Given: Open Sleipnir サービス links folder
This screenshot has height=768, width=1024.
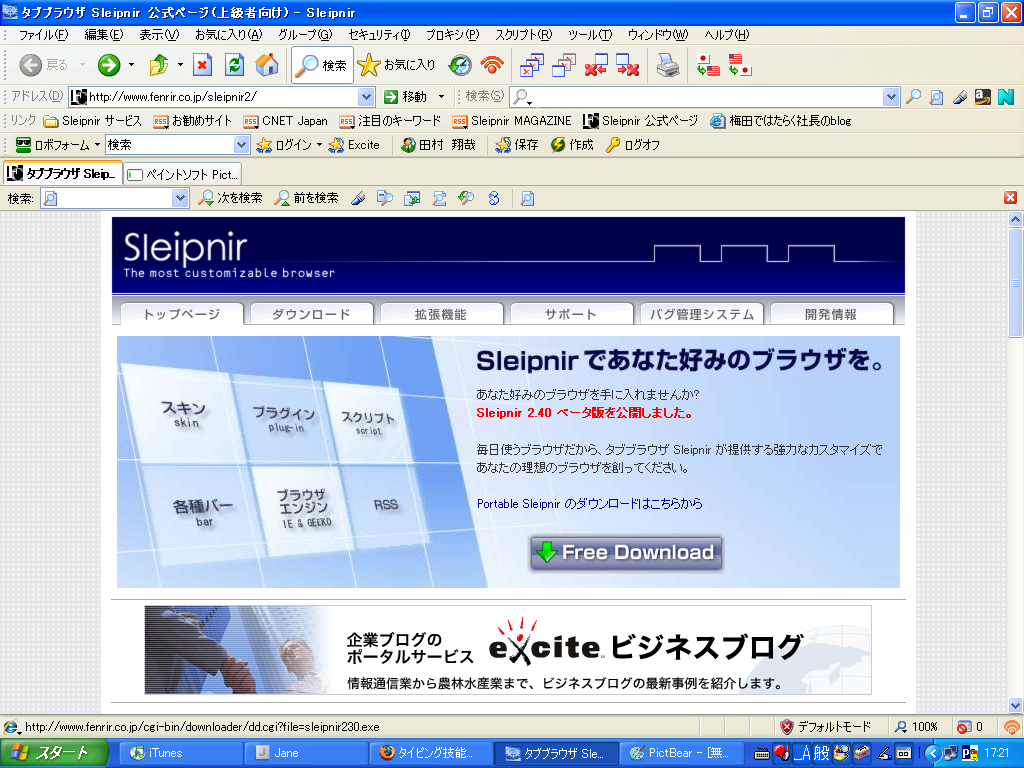Looking at the screenshot, I should 92,121.
